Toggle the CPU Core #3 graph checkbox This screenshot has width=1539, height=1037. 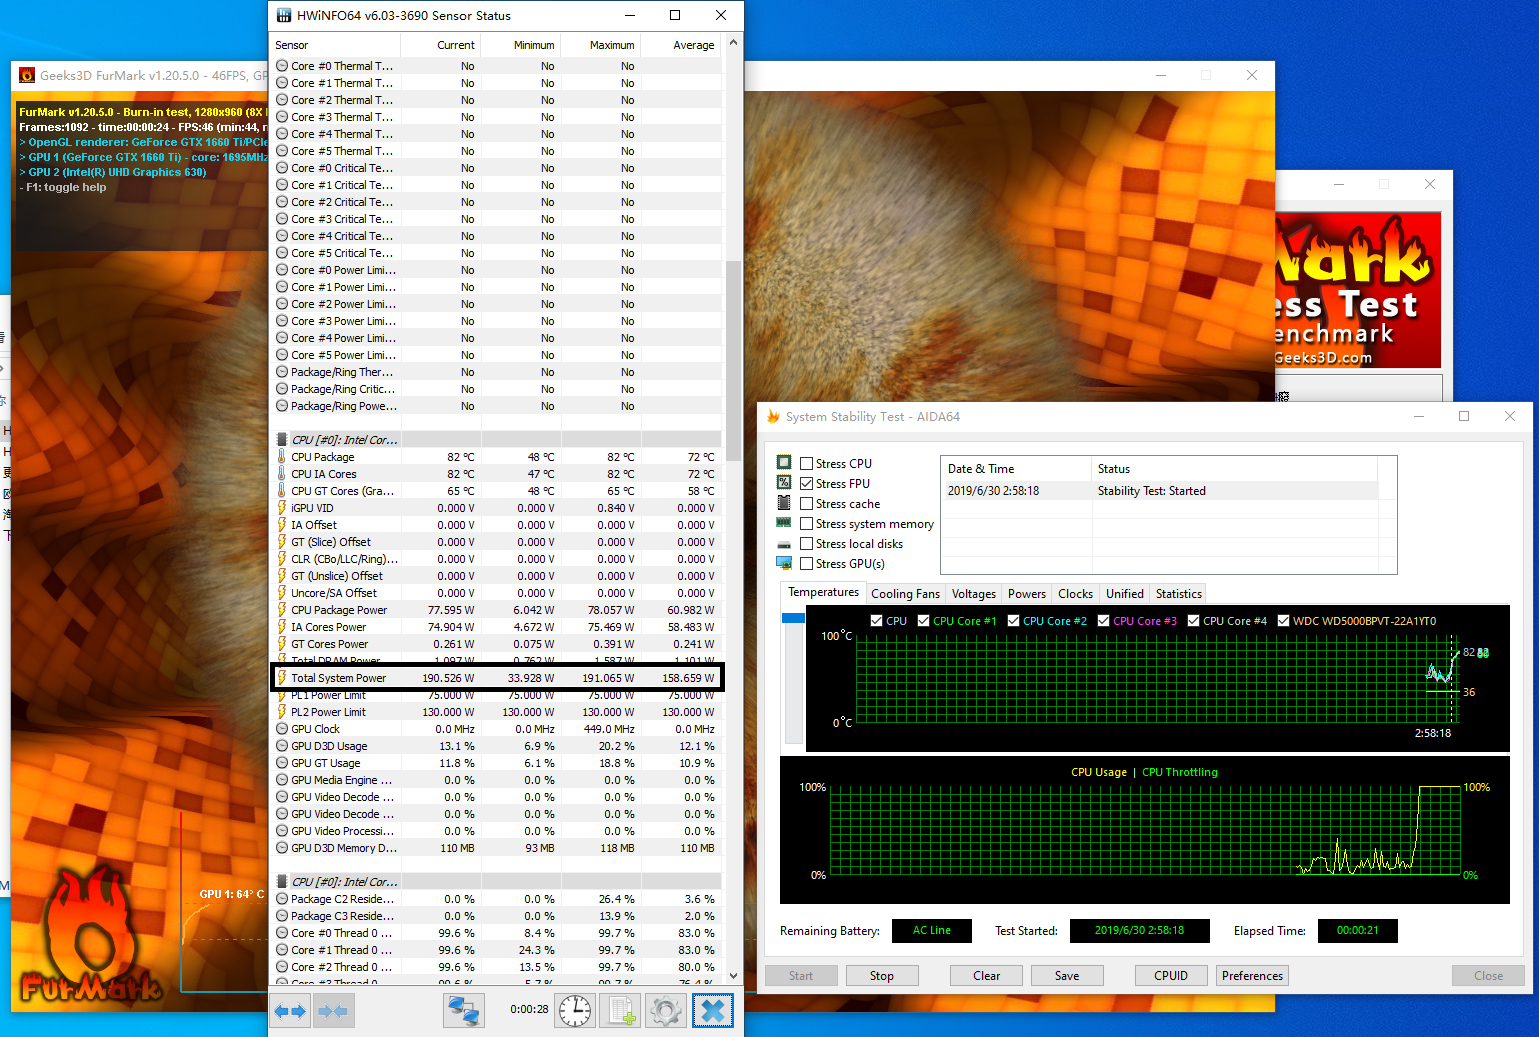(x=1103, y=621)
